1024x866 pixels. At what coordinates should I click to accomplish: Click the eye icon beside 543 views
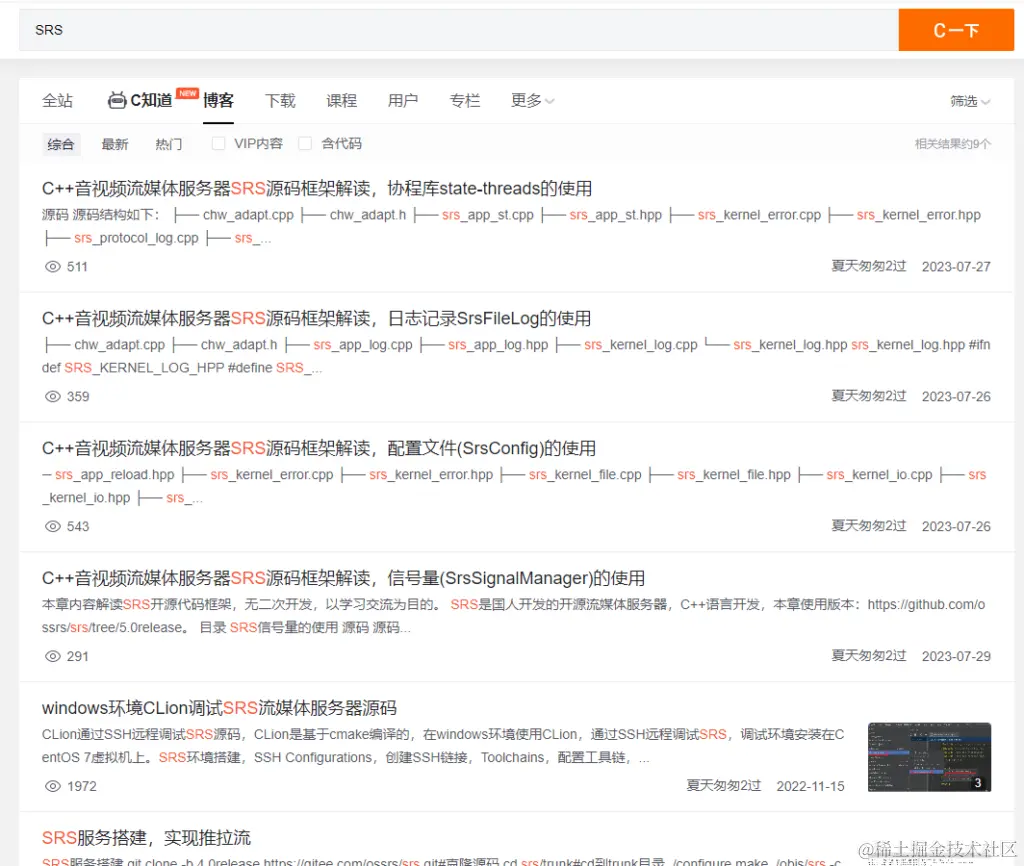coord(53,527)
